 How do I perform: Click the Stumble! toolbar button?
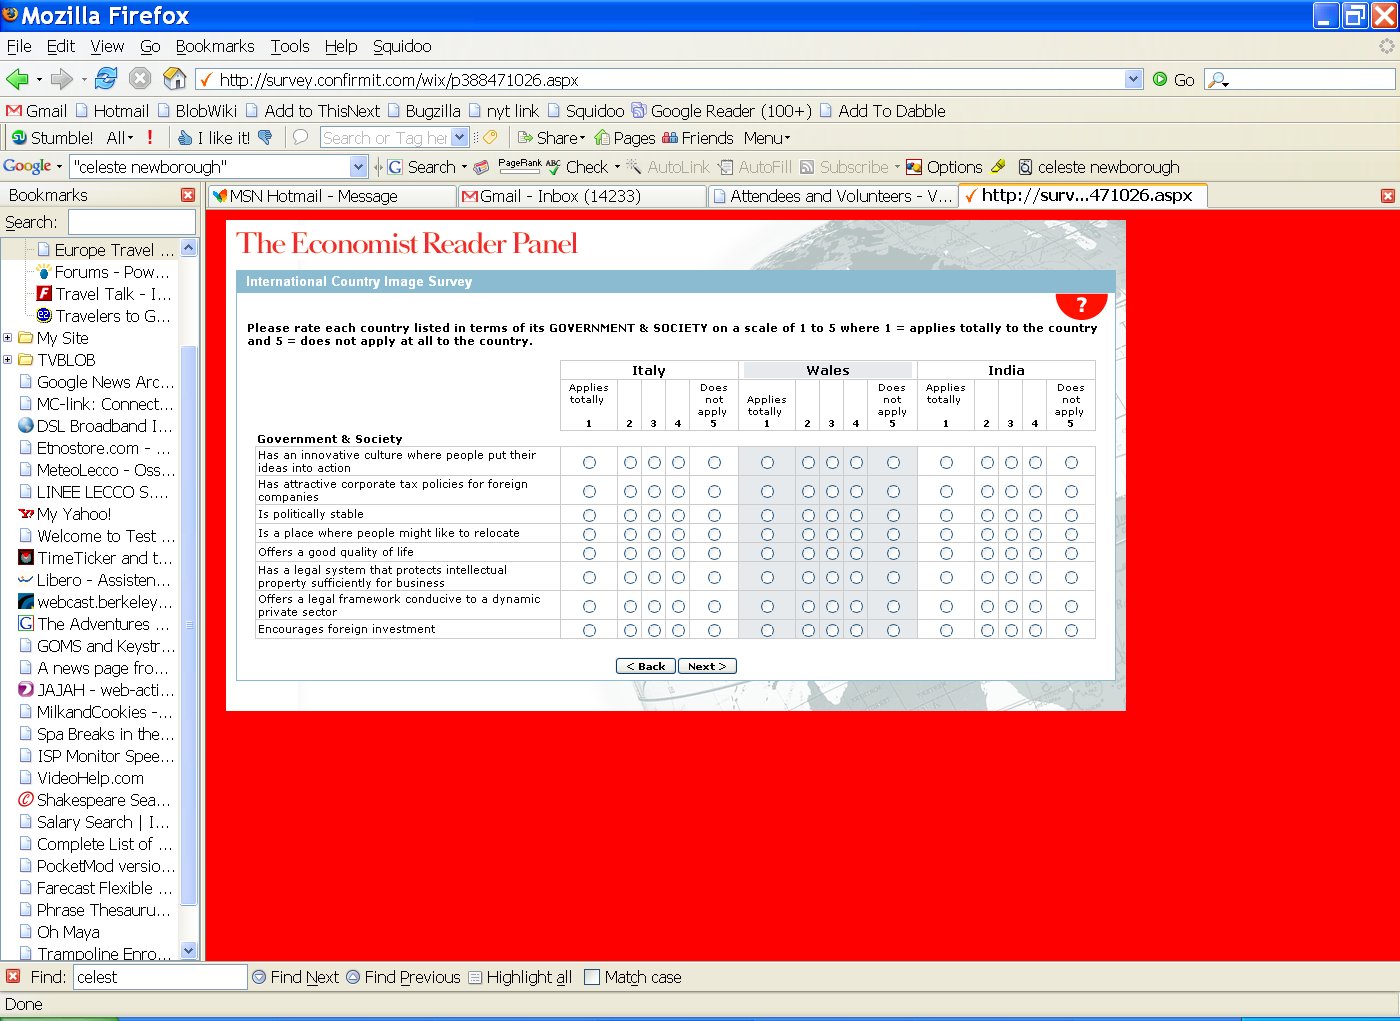pyautogui.click(x=52, y=138)
